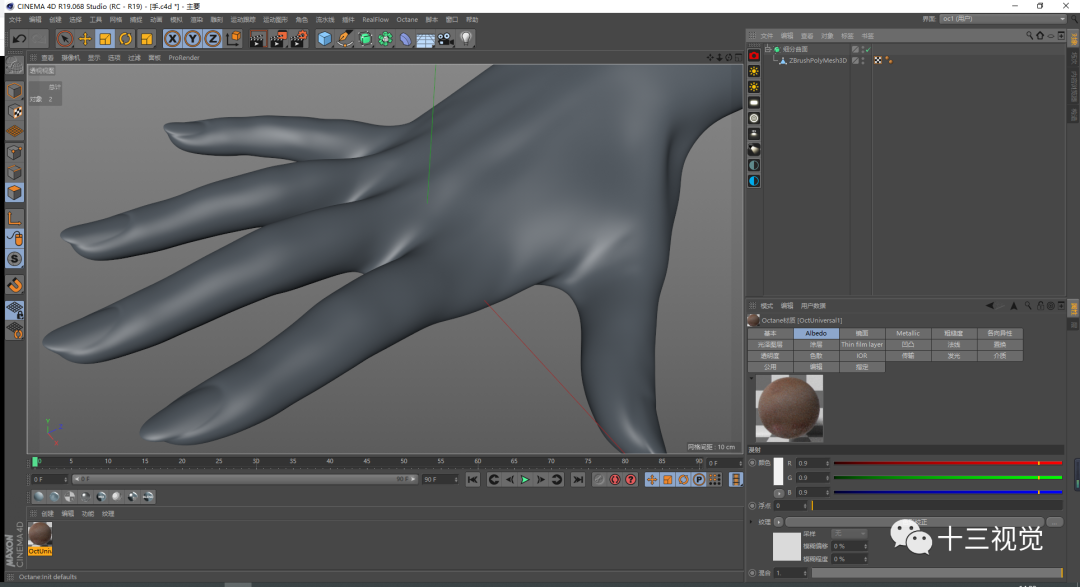Open the sampling dropdown below texture
The height and width of the screenshot is (587, 1080).
point(849,534)
